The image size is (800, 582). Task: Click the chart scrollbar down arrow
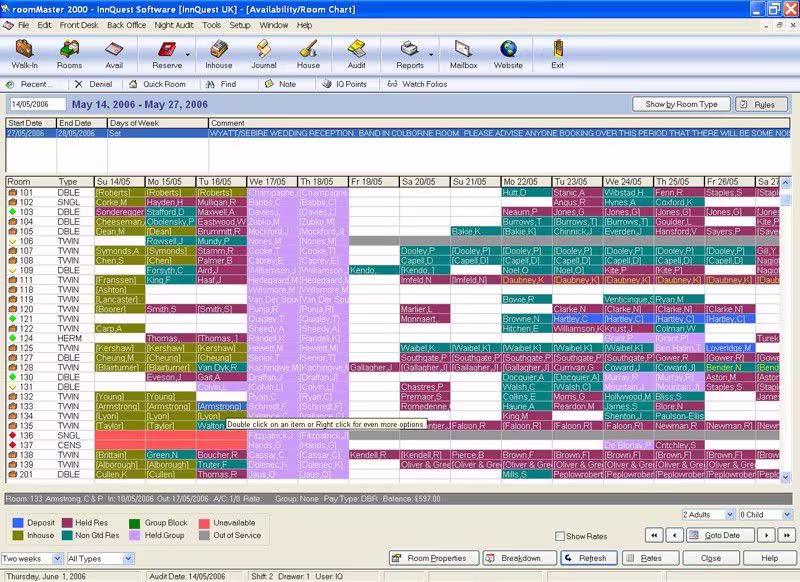pyautogui.click(x=786, y=477)
